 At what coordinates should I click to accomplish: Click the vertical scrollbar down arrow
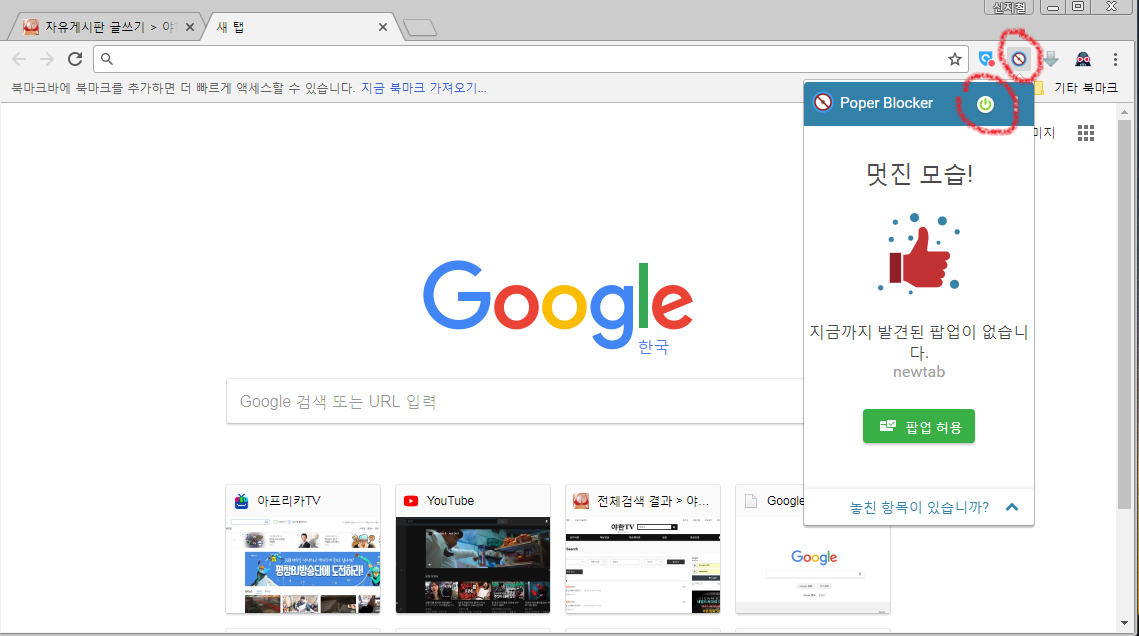point(1124,623)
